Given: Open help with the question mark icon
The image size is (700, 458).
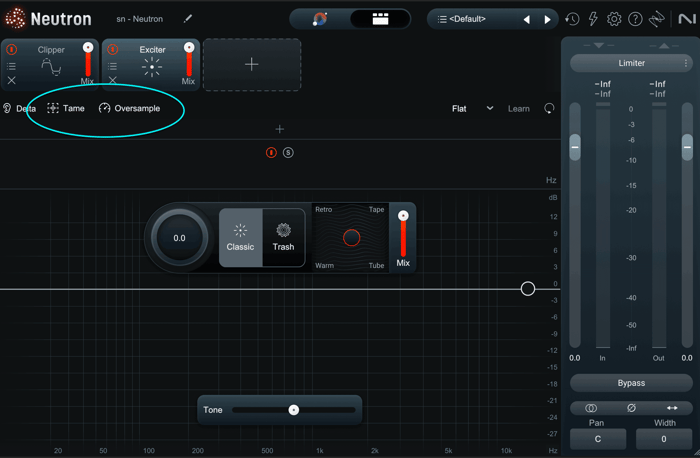Looking at the screenshot, I should coord(635,19).
